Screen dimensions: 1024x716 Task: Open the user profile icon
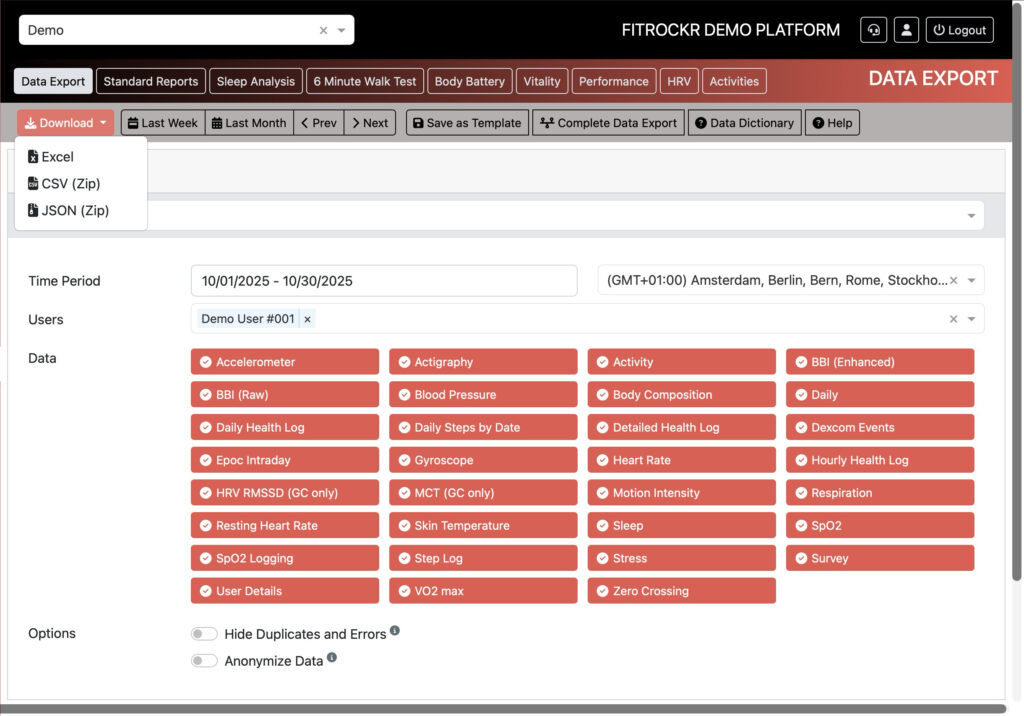[x=906, y=30]
